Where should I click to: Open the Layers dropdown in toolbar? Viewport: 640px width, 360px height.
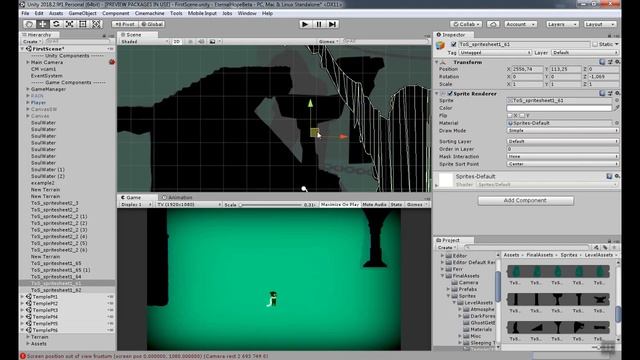(x=562, y=24)
